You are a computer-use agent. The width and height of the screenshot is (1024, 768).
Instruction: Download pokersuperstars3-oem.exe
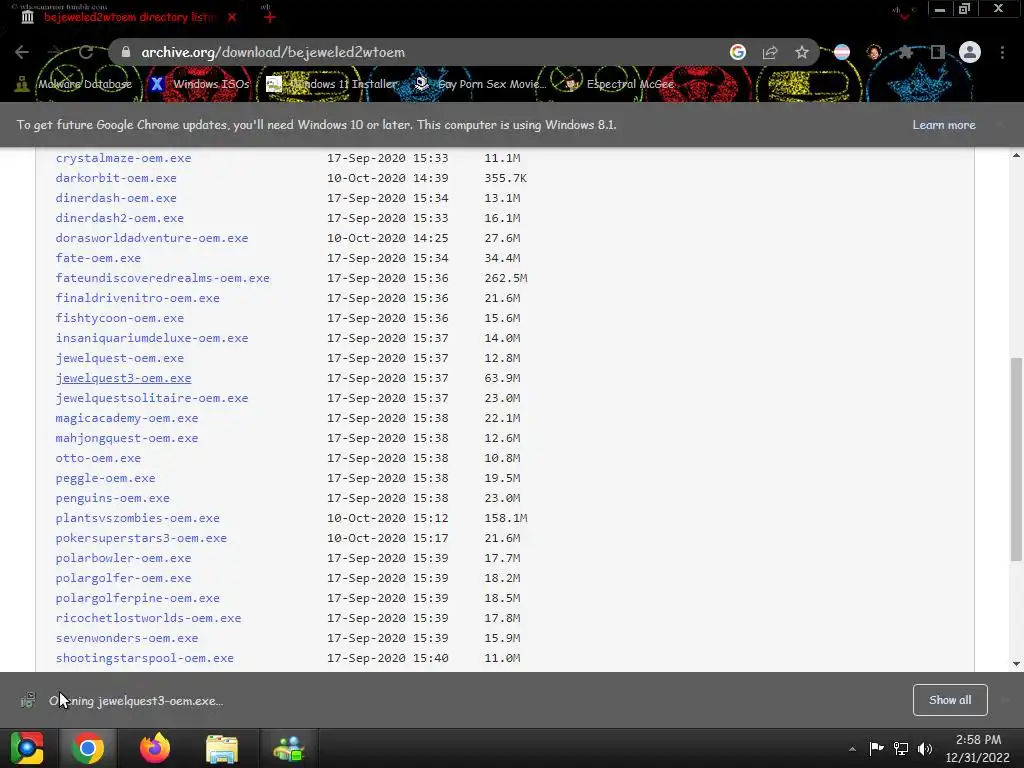tap(141, 538)
